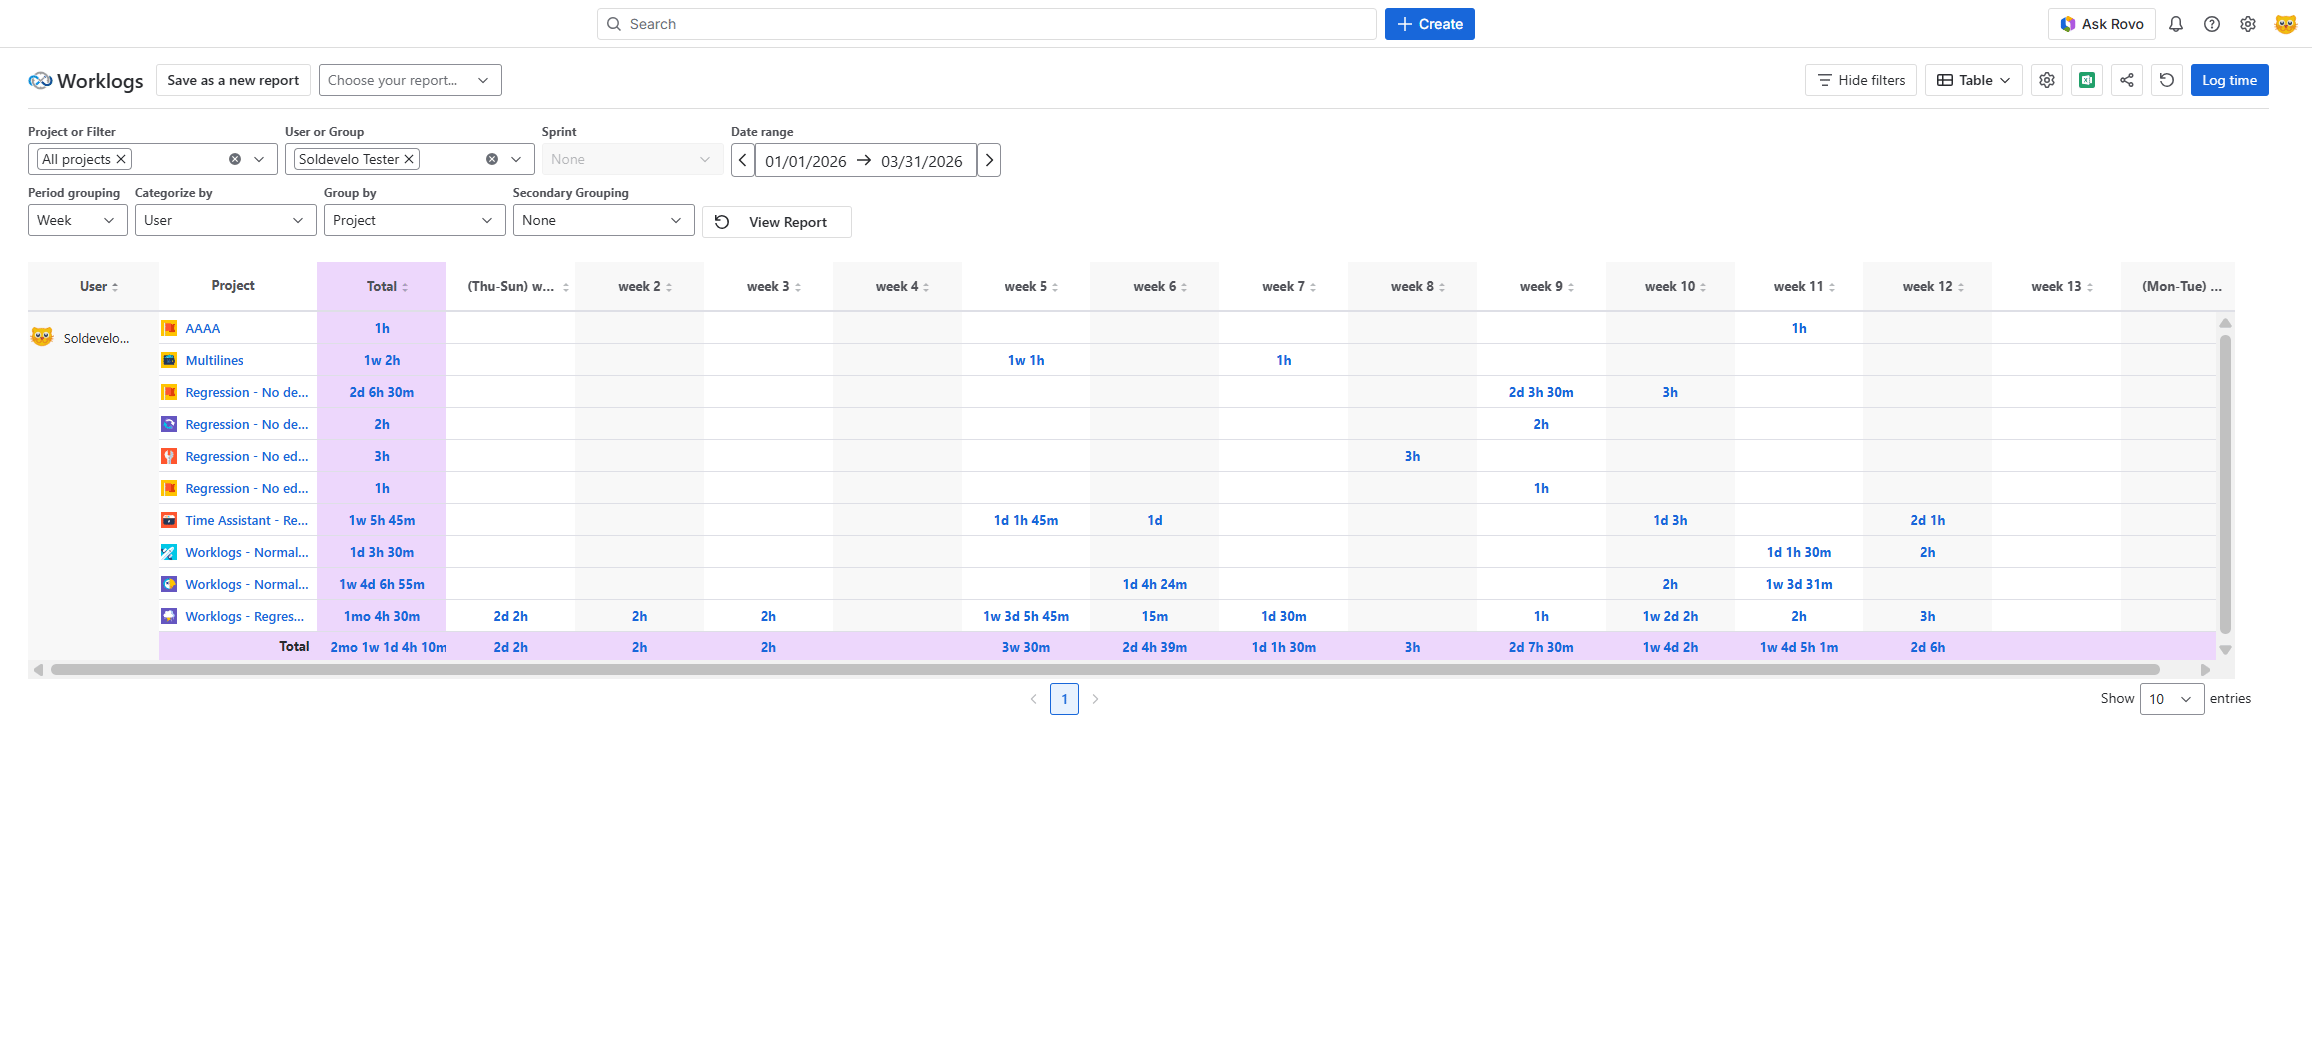Click the View Report button
Image resolution: width=2312 pixels, height=1042 pixels.
[777, 222]
